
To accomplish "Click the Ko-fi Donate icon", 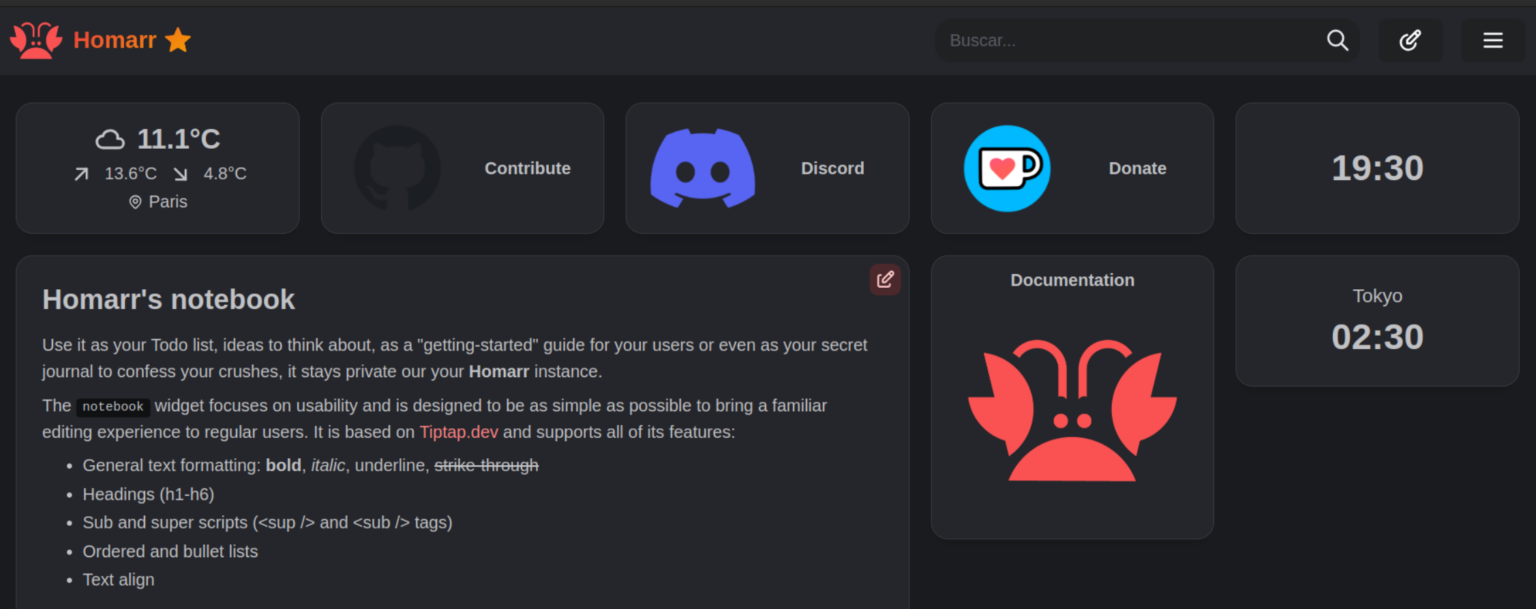I will click(1007, 168).
